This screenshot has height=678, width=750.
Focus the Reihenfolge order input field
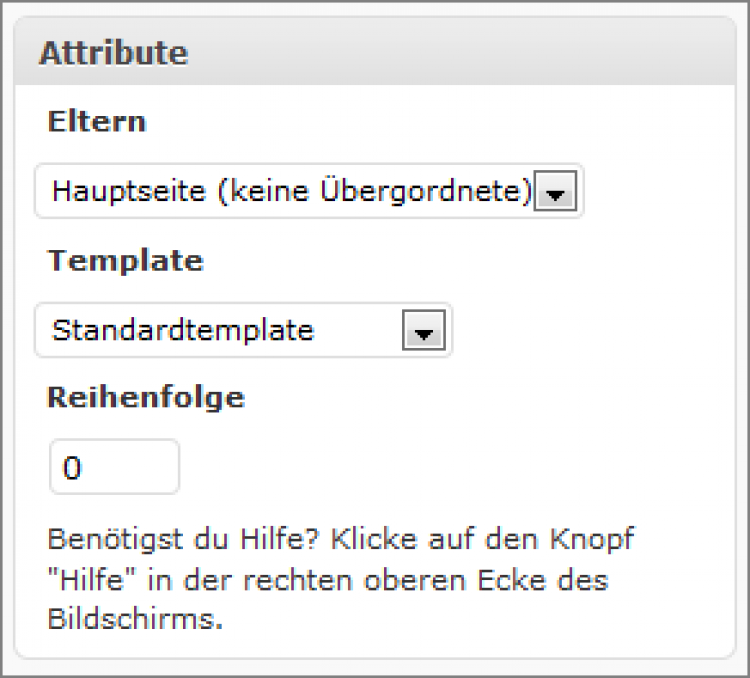114,467
